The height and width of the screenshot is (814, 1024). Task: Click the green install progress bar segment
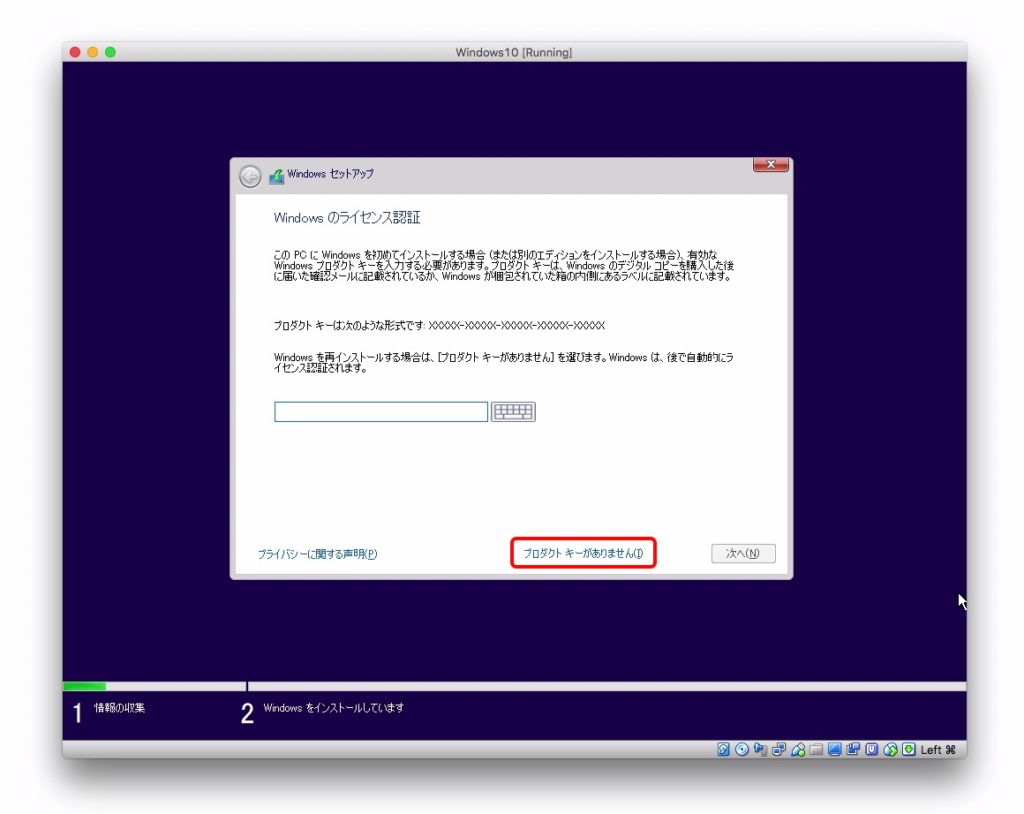point(84,686)
